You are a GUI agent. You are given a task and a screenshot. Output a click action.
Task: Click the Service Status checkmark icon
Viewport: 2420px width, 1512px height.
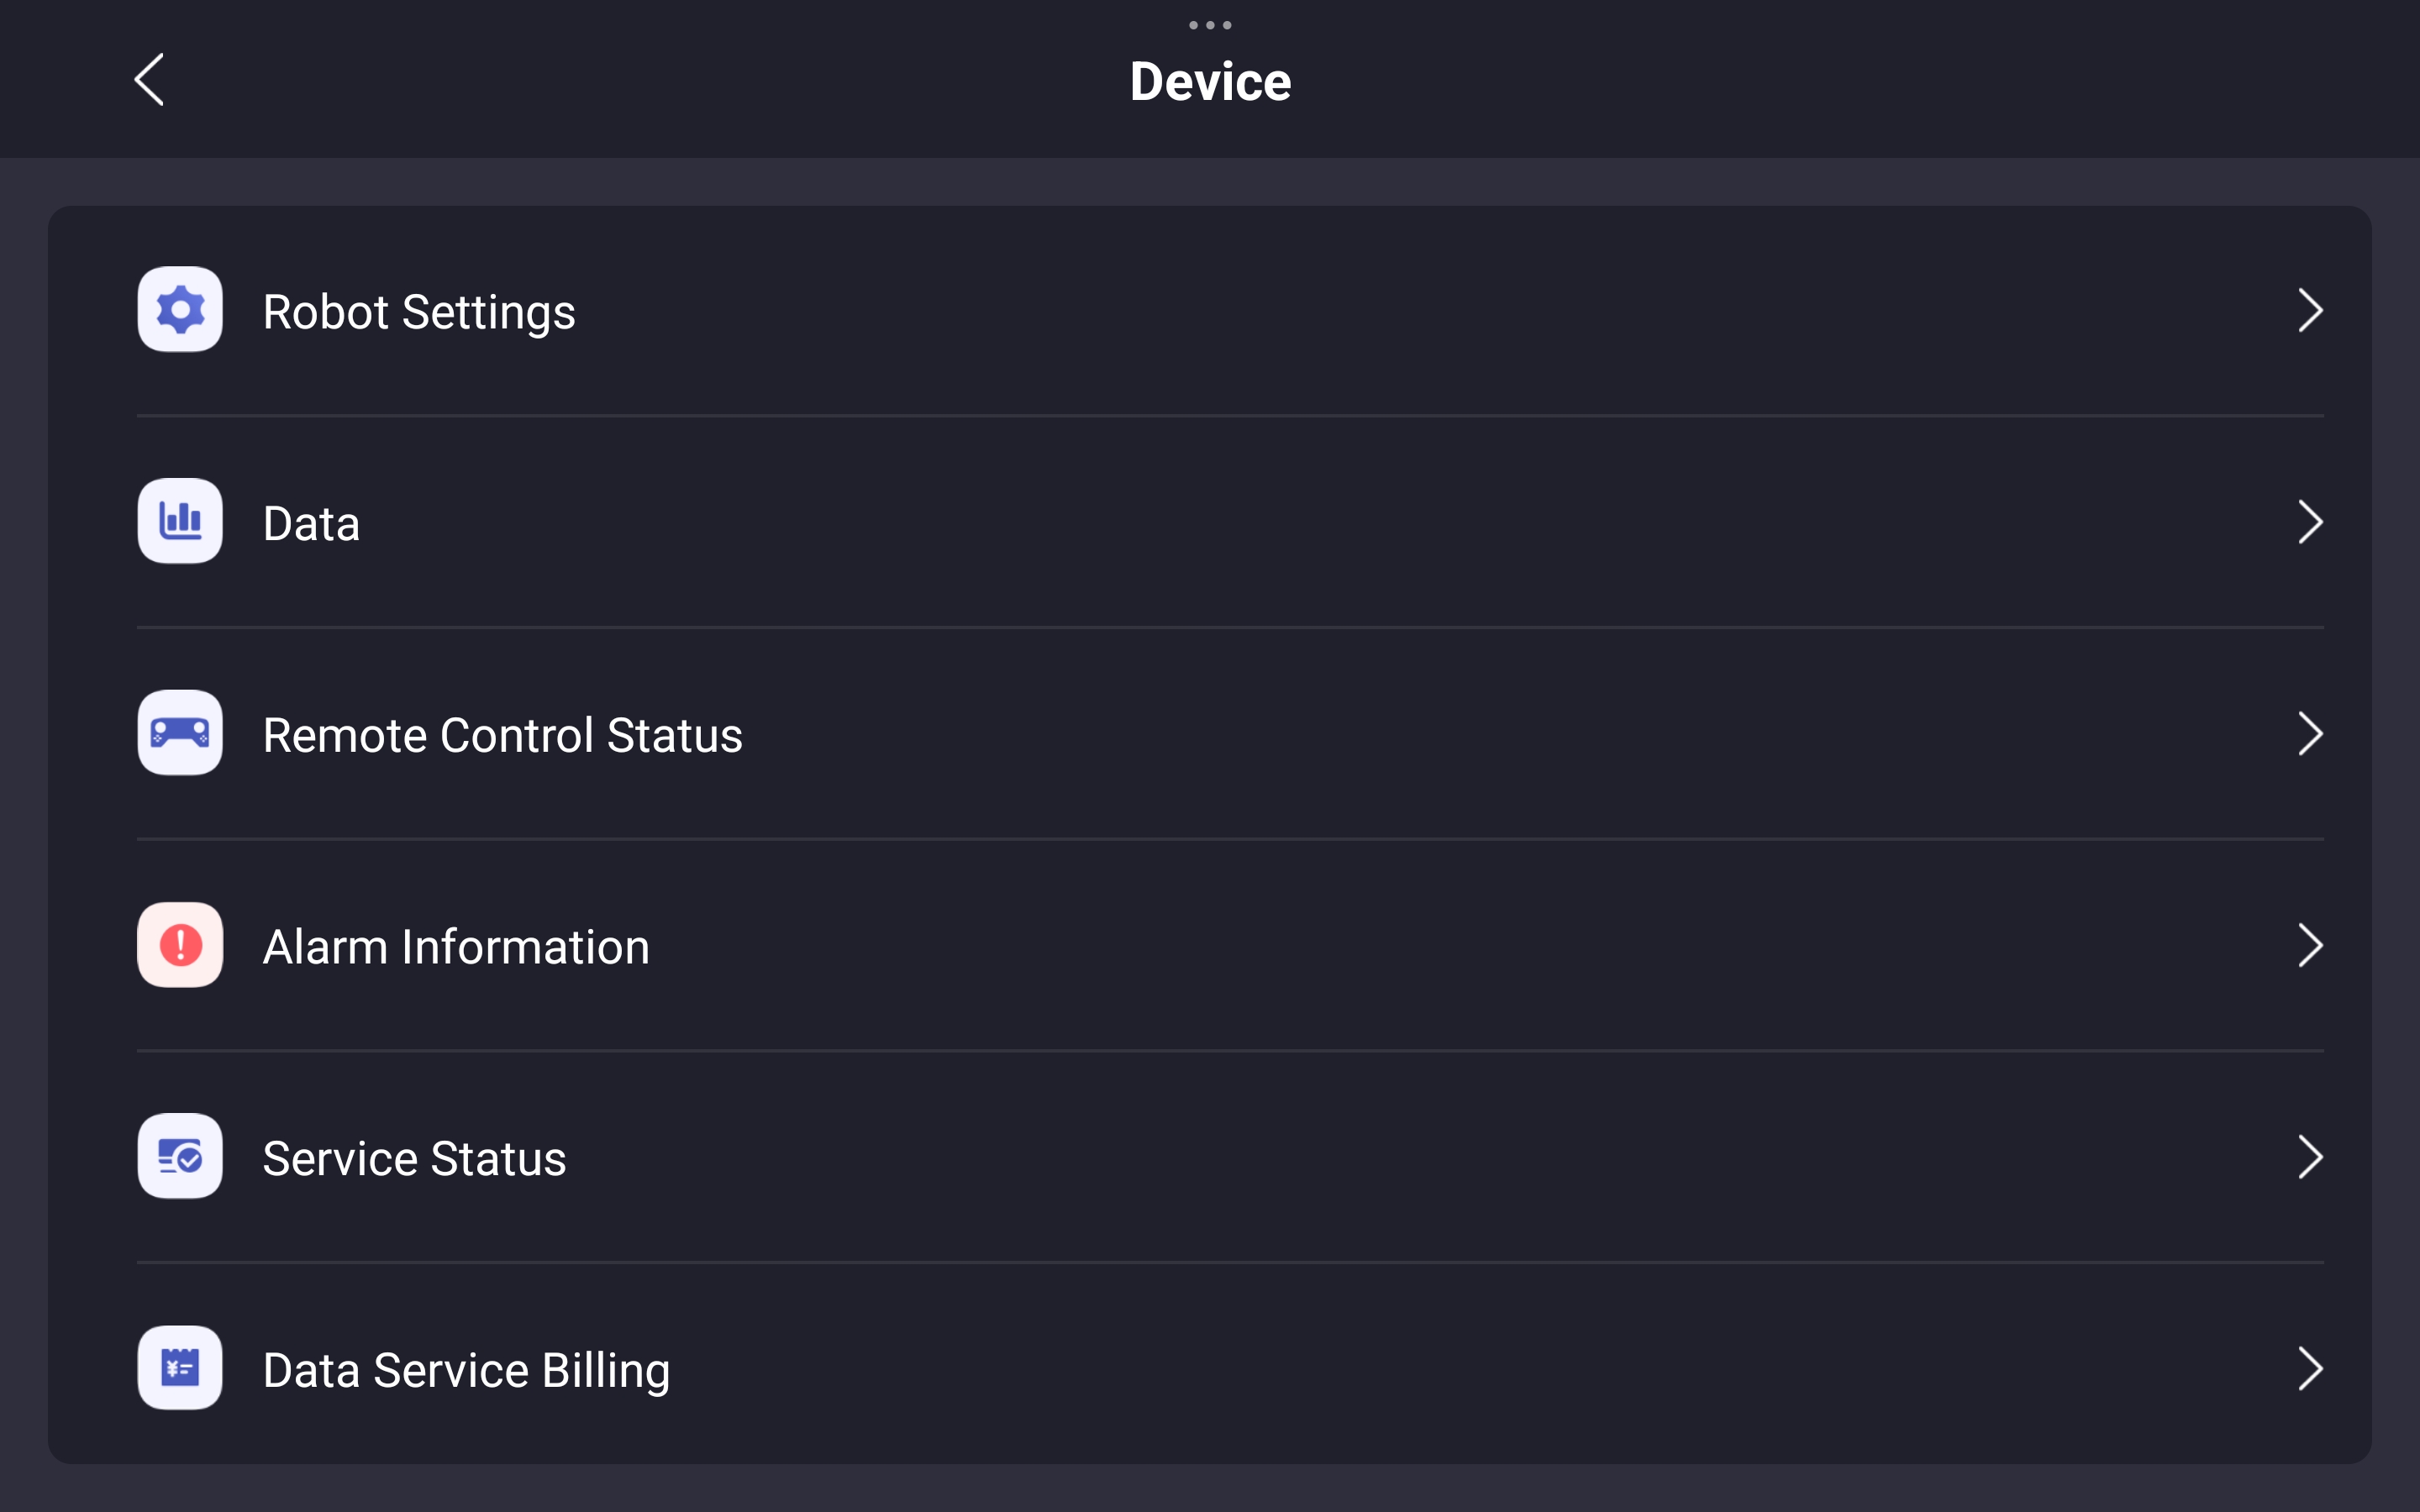[x=180, y=1156]
